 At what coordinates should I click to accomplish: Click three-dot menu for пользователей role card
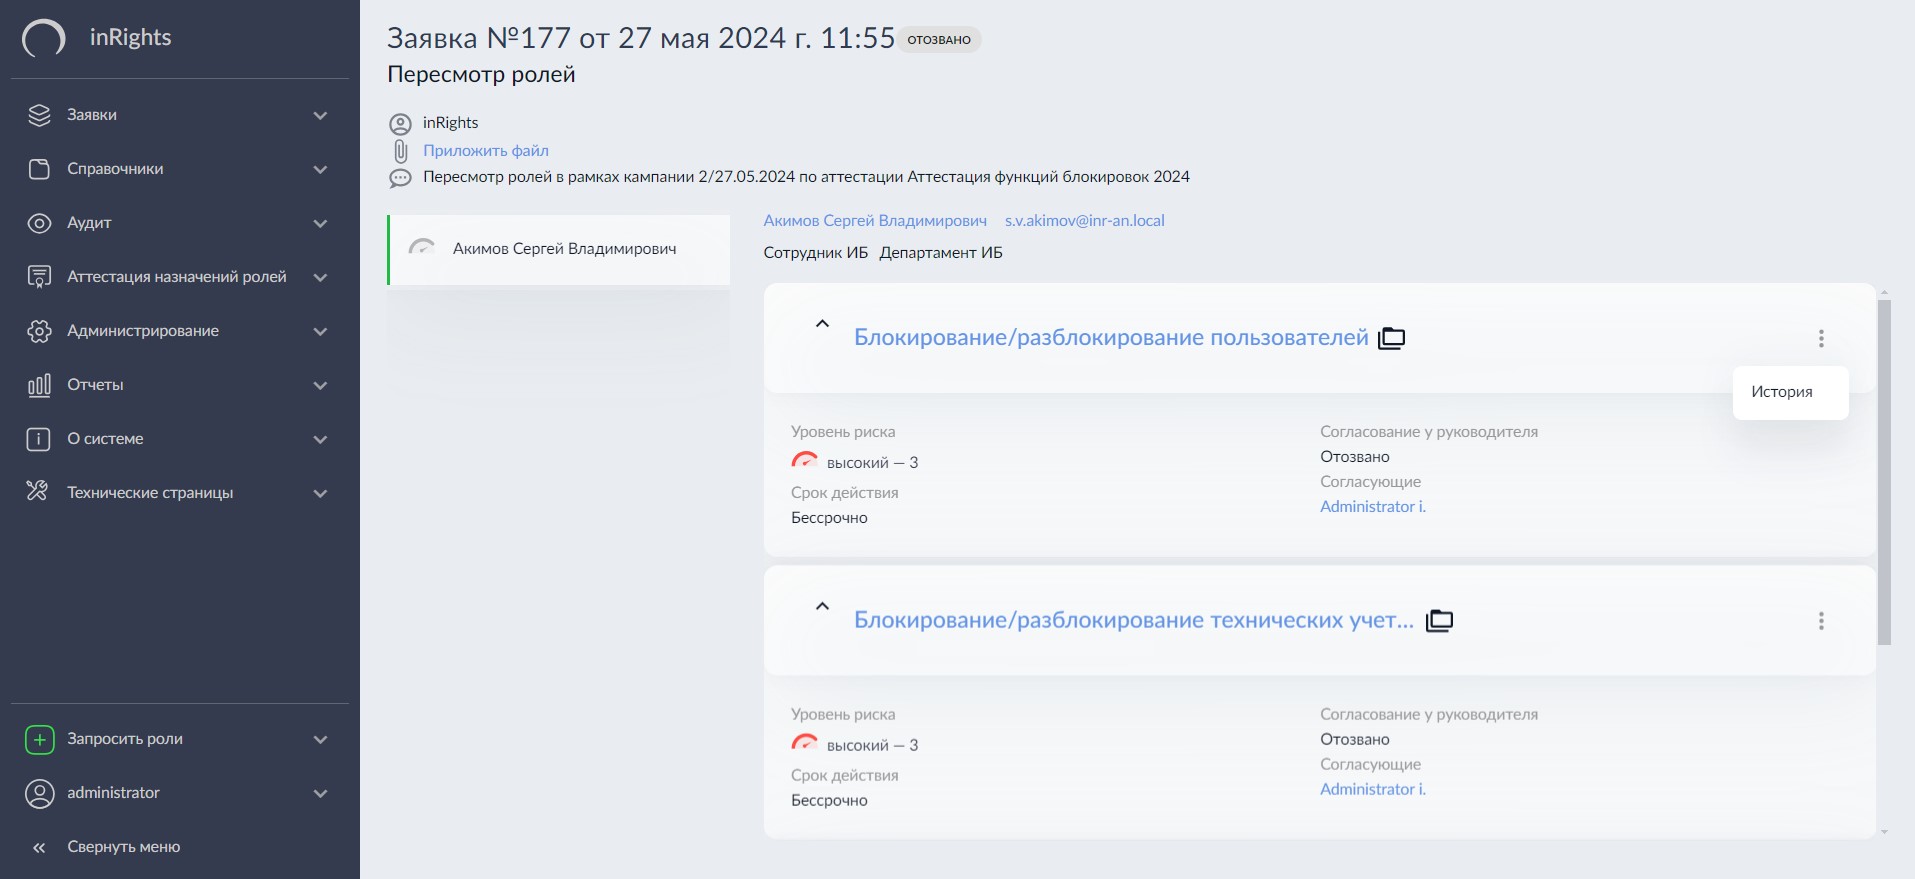[1821, 339]
